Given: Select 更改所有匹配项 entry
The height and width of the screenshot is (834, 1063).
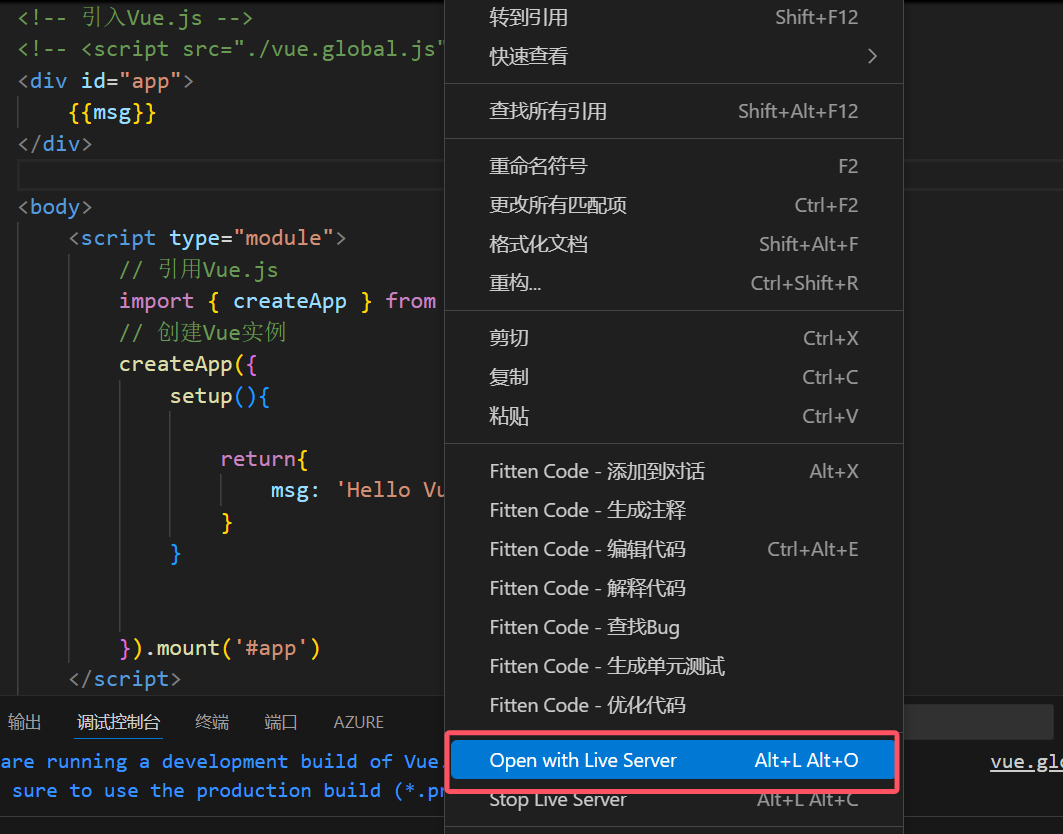Looking at the screenshot, I should (673, 205).
